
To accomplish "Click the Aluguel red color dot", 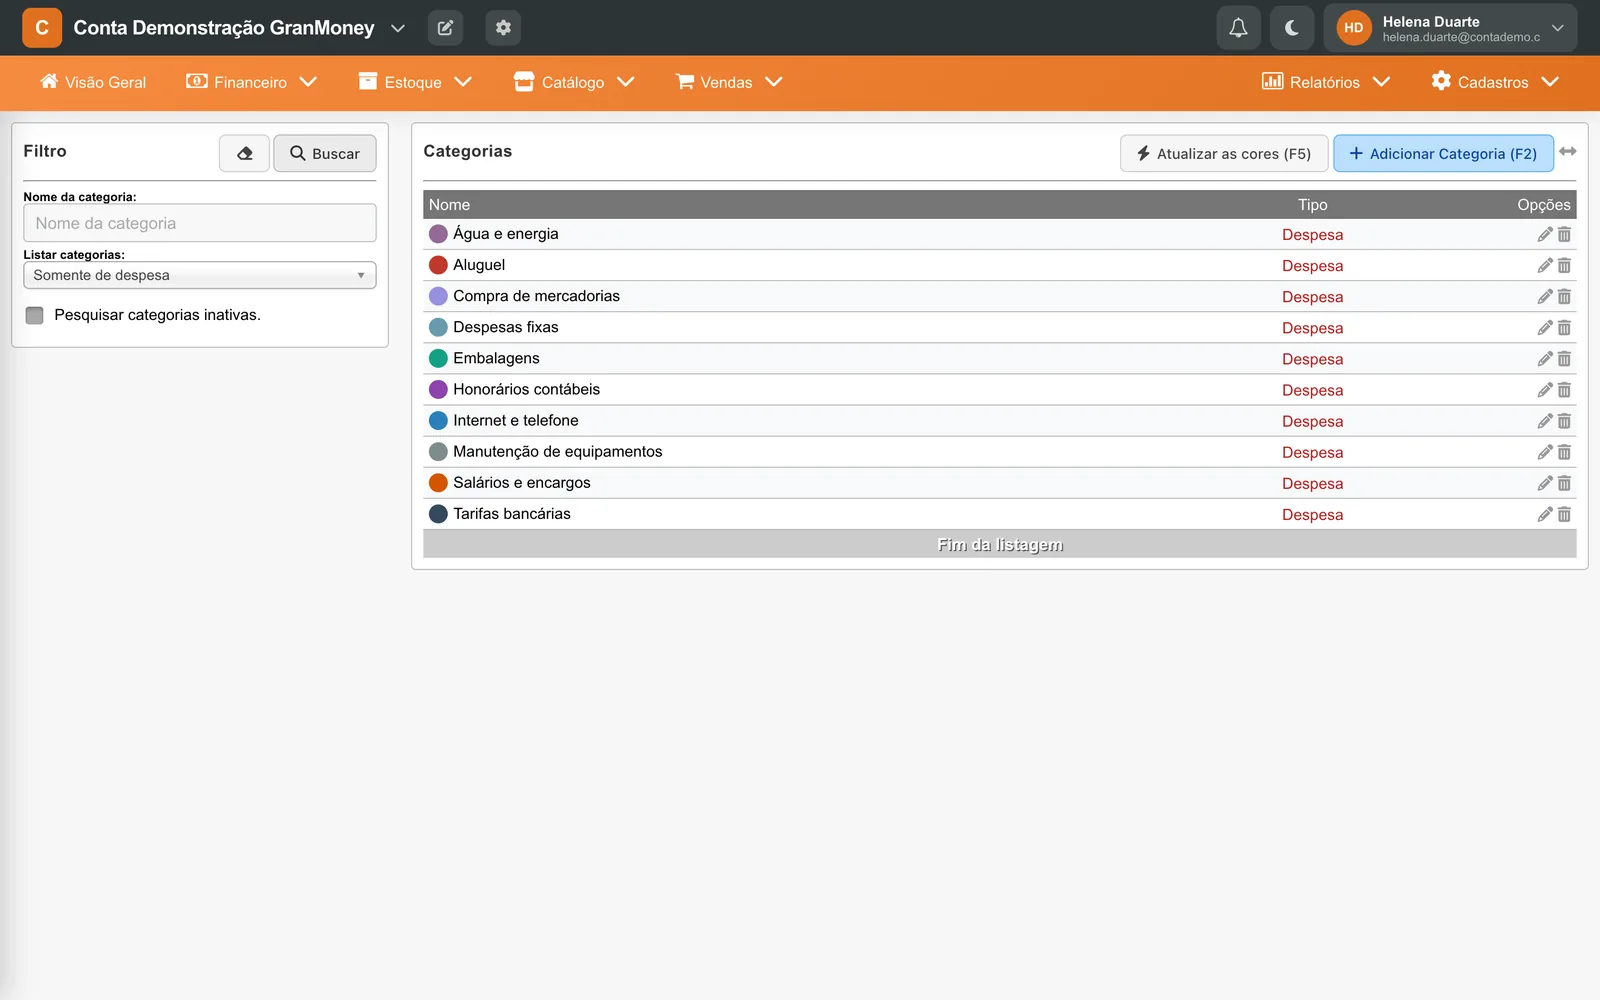I will (438, 265).
